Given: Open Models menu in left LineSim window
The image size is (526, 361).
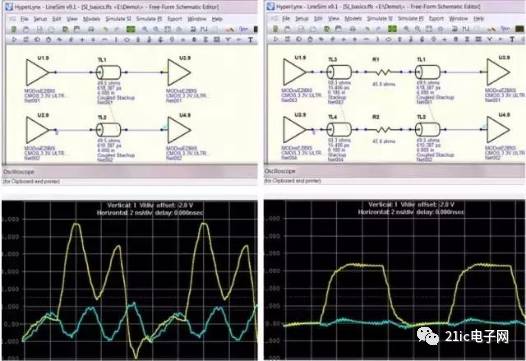Looking at the screenshot, I should click(x=91, y=19).
